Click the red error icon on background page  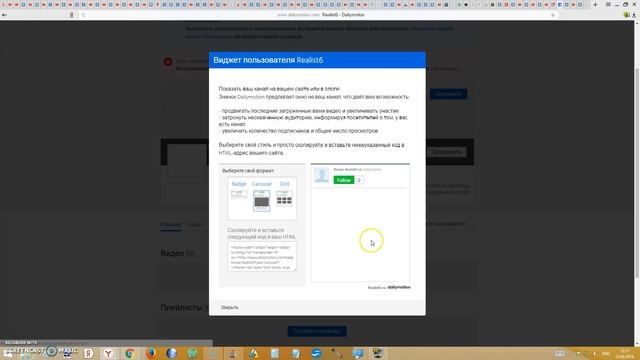tap(168, 62)
